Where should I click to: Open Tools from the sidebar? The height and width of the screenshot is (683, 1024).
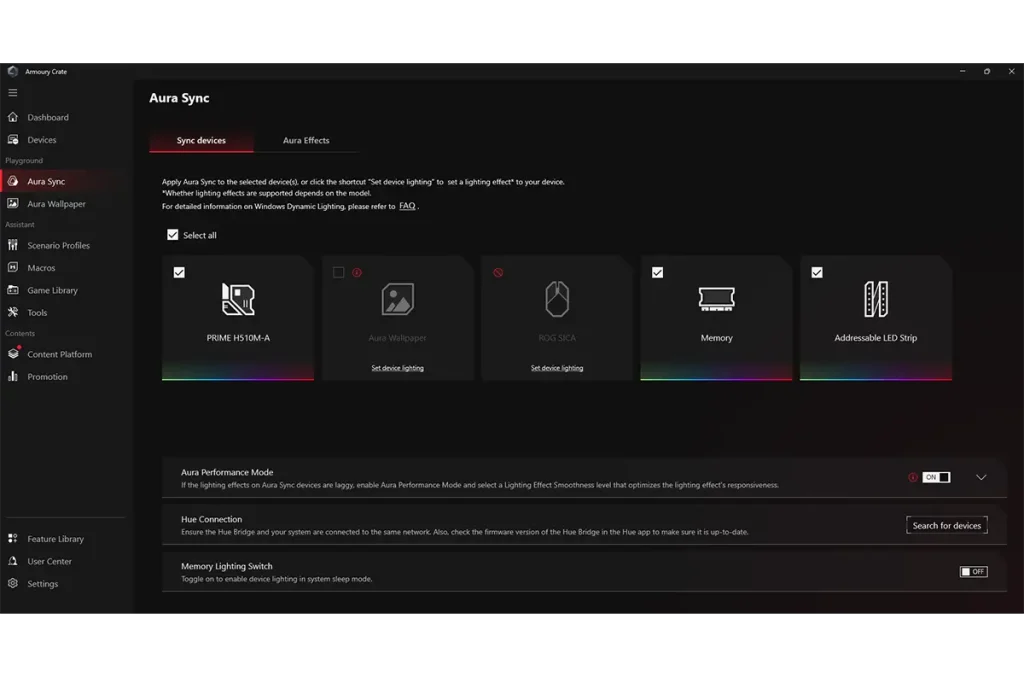point(67,313)
